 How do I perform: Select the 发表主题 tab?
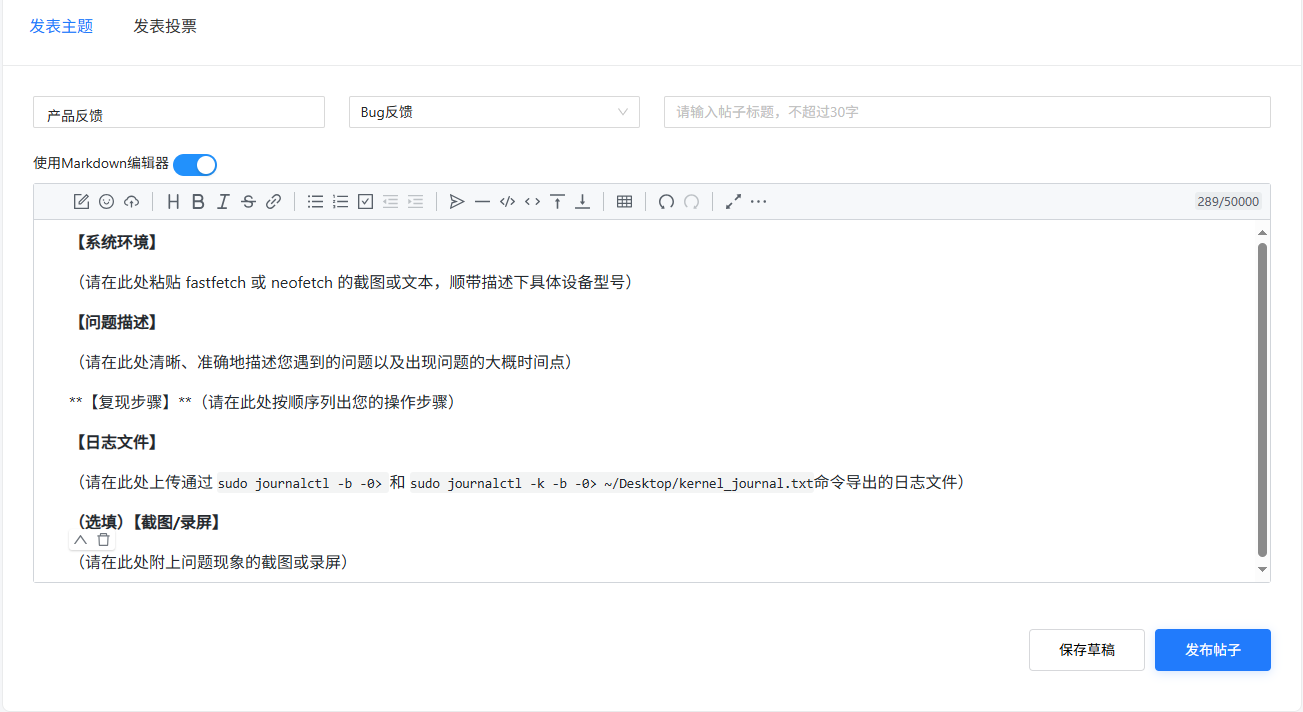pyautogui.click(x=61, y=27)
